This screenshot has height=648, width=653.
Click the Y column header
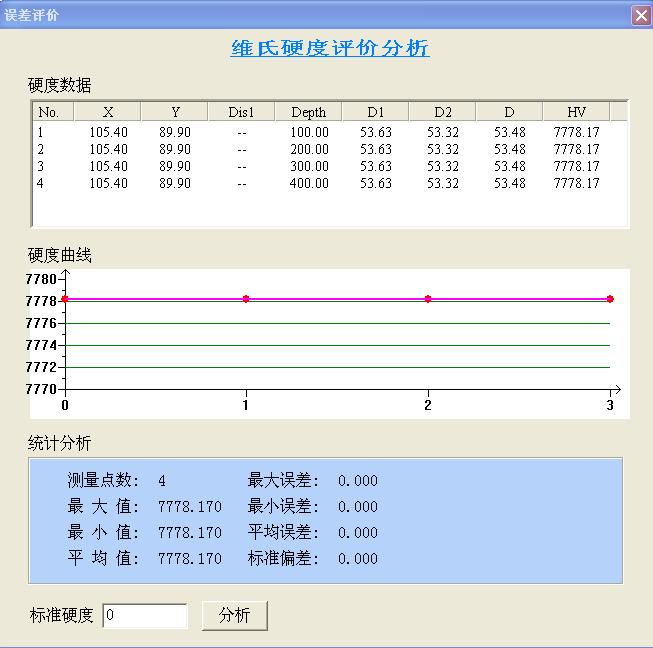[175, 112]
